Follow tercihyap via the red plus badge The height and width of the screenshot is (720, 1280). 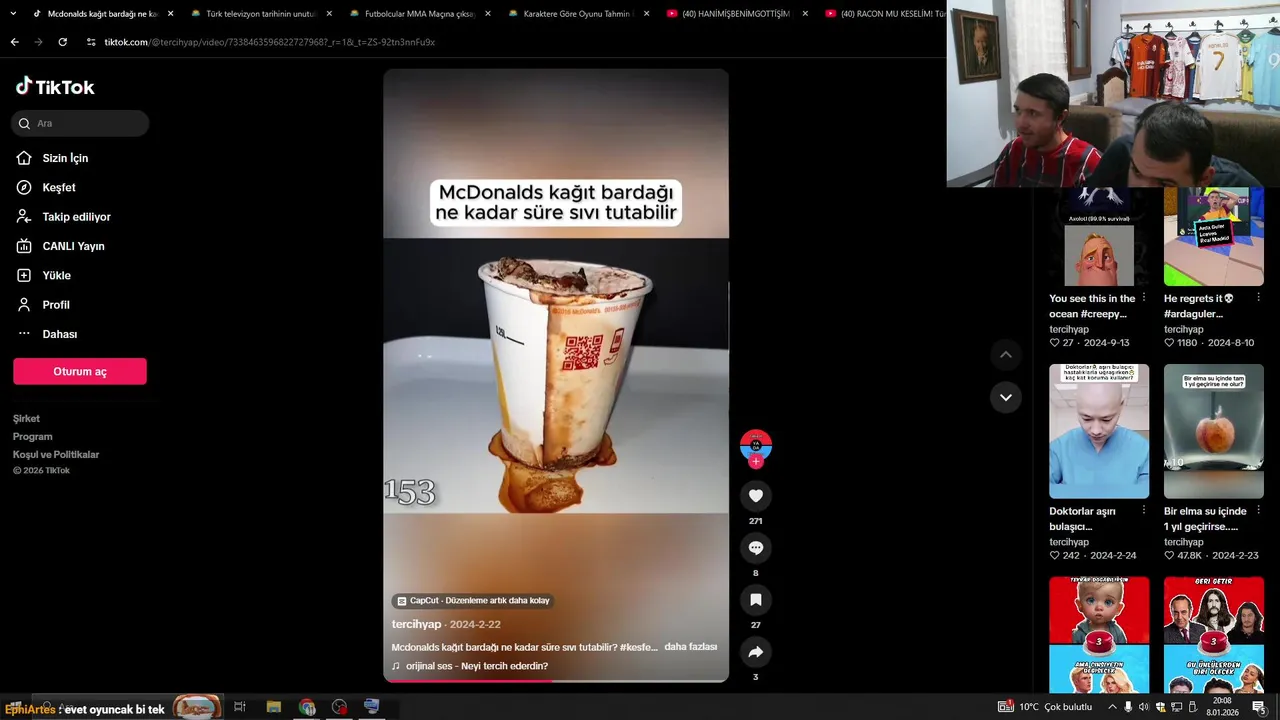[756, 461]
